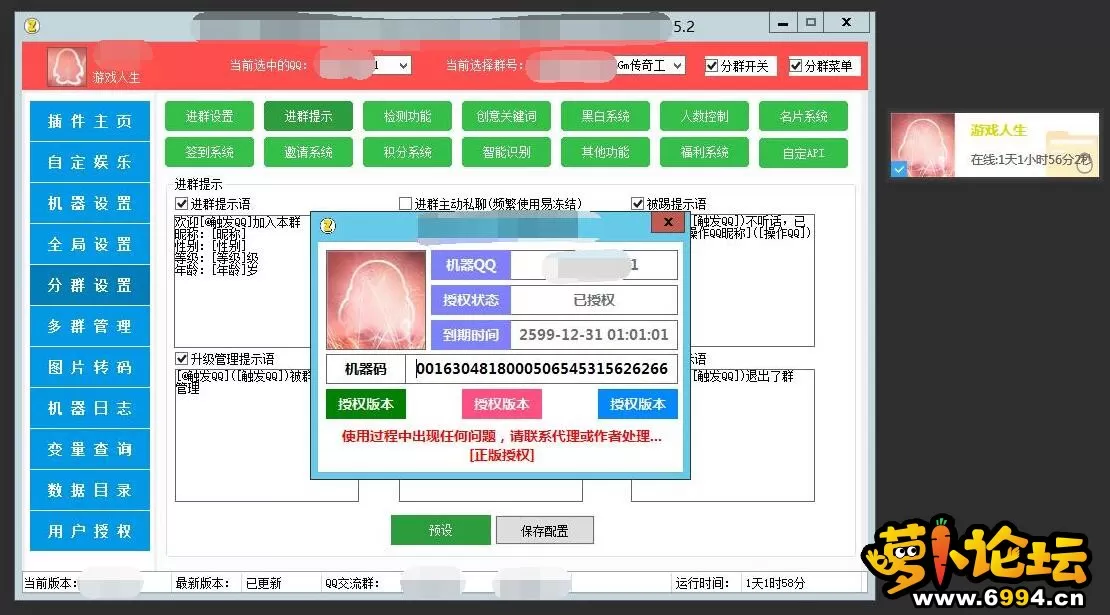Open the 其他功能 section
Screen dimensions: 1110x615
(x=605, y=152)
